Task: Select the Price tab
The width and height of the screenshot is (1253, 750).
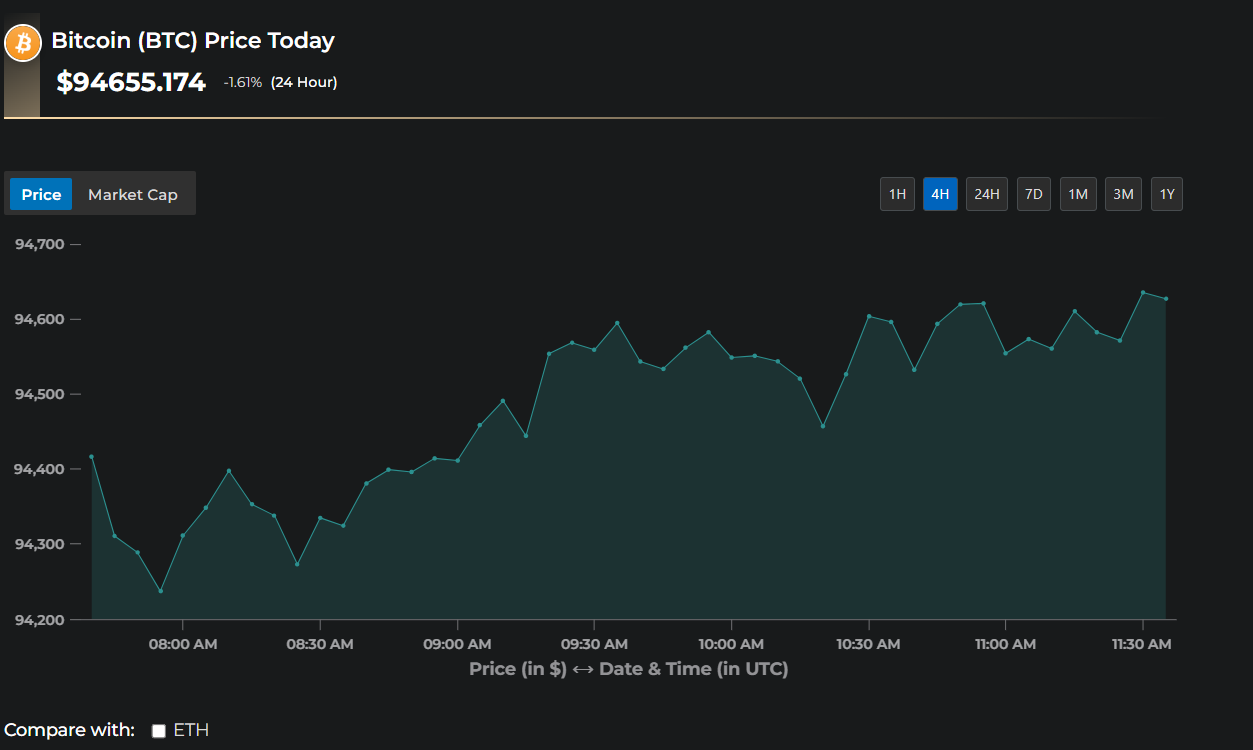Action: pyautogui.click(x=41, y=195)
